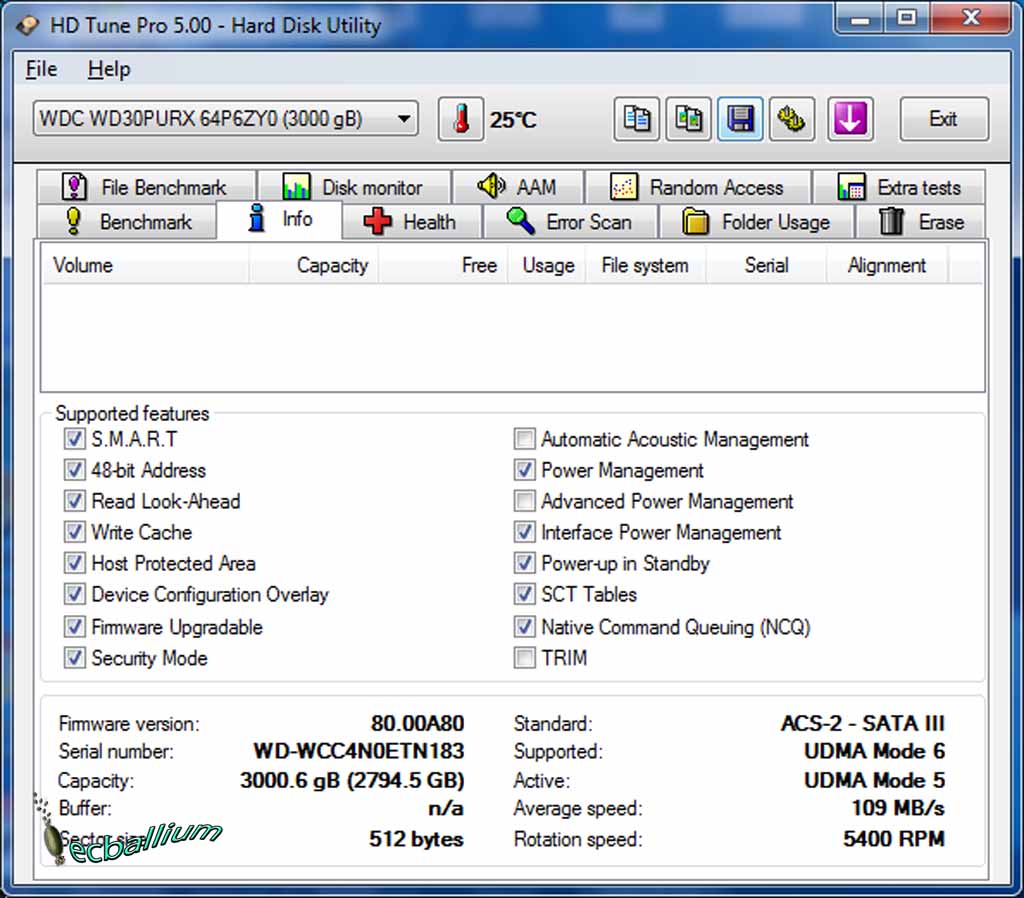Open the Erase tab
Screen dimensions: 1024x898
920,222
